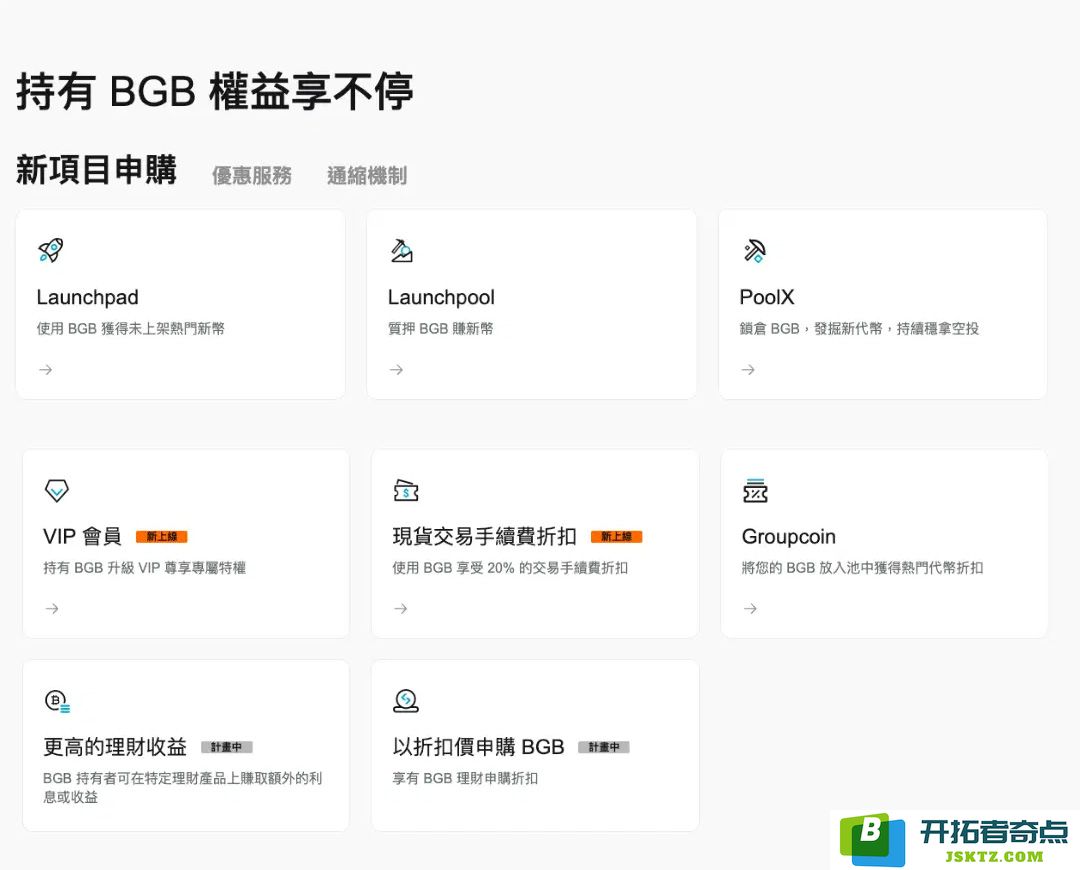Switch to the 新項目申購 tab
This screenshot has width=1080, height=870.
click(96, 170)
